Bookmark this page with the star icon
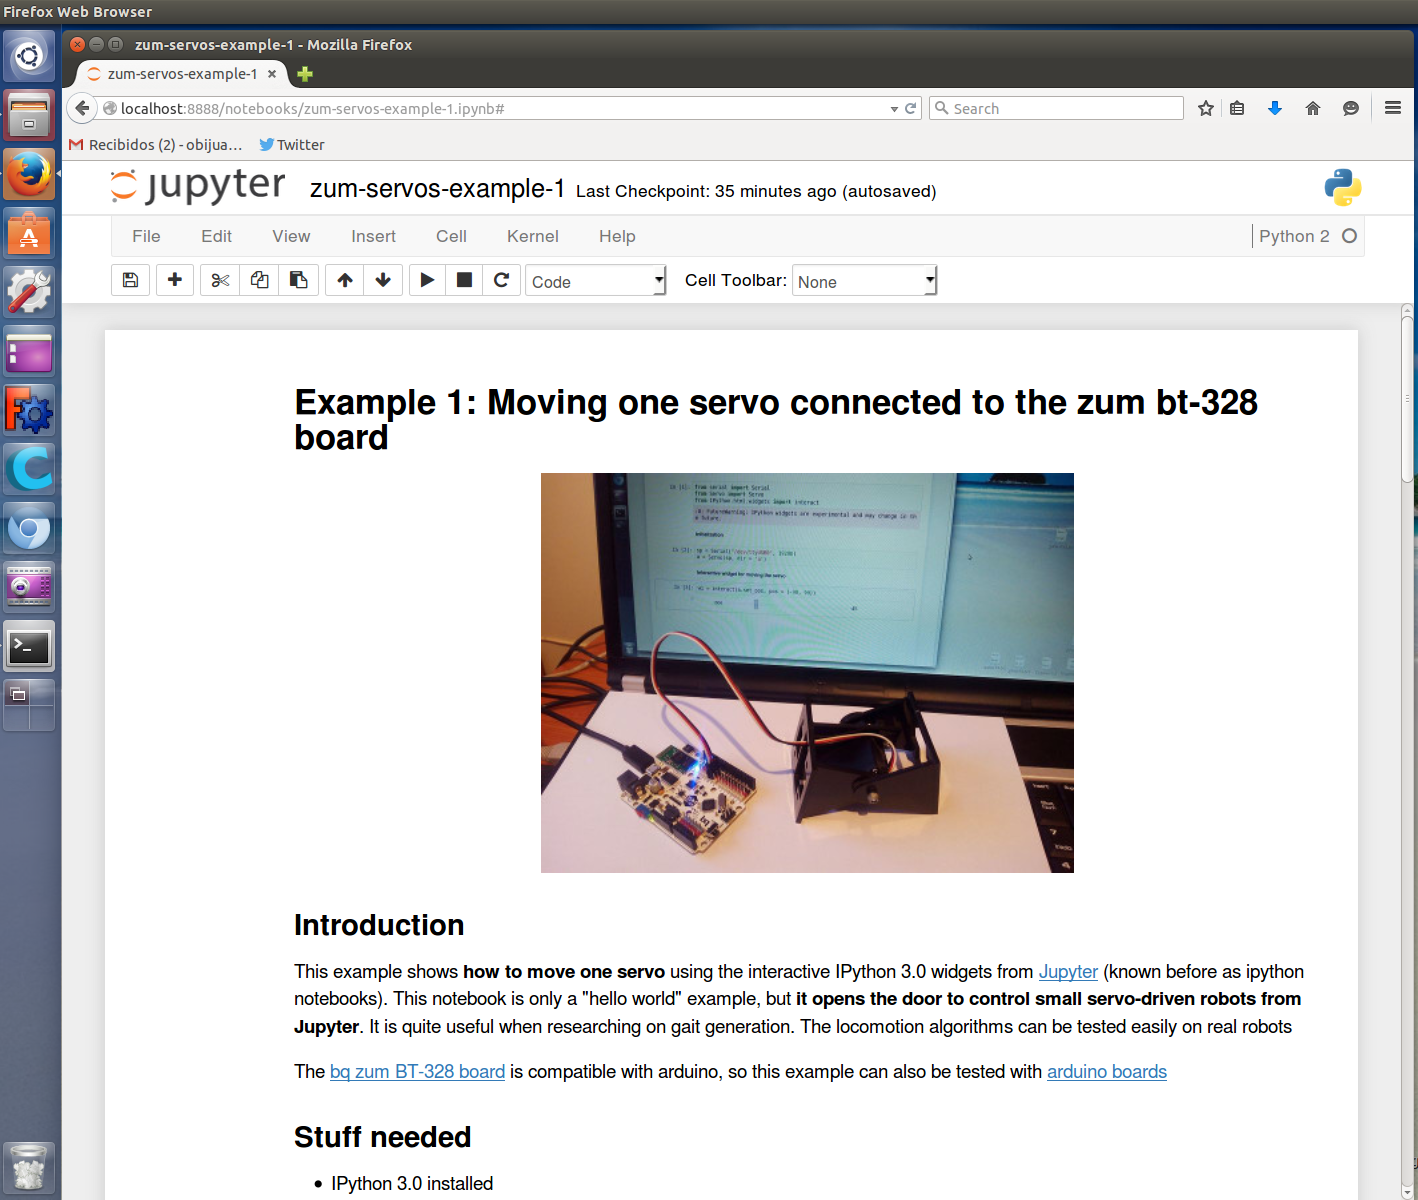 pos(1206,108)
